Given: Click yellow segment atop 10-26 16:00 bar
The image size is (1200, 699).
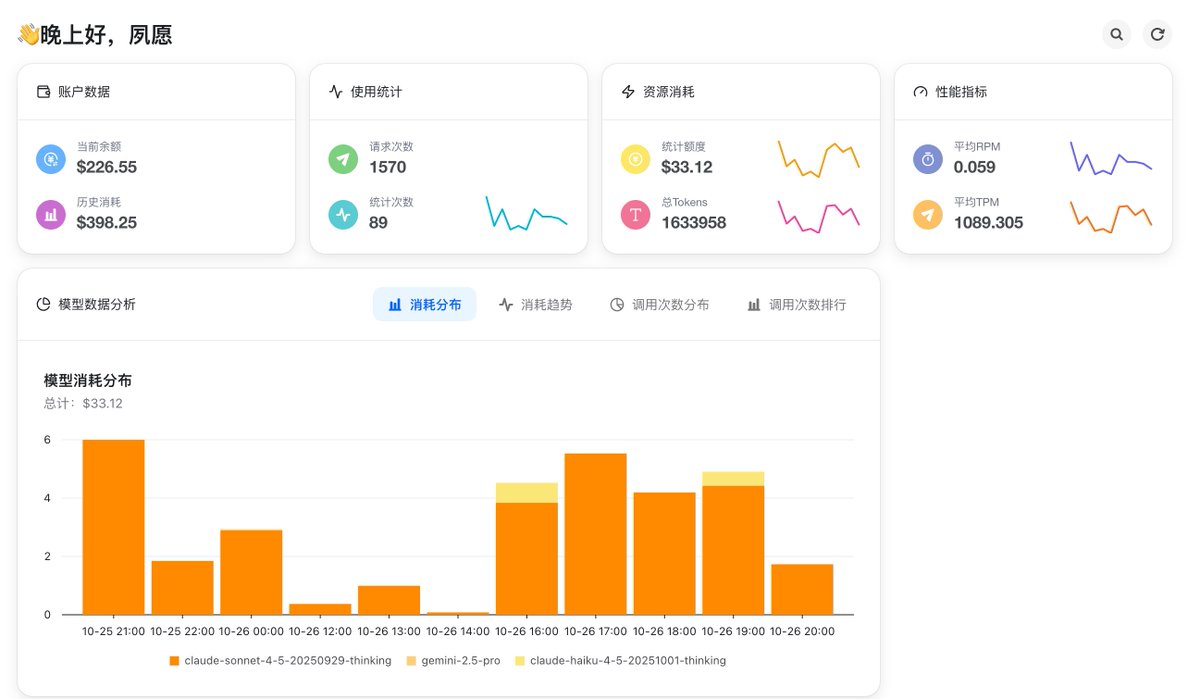Looking at the screenshot, I should pyautogui.click(x=527, y=493).
